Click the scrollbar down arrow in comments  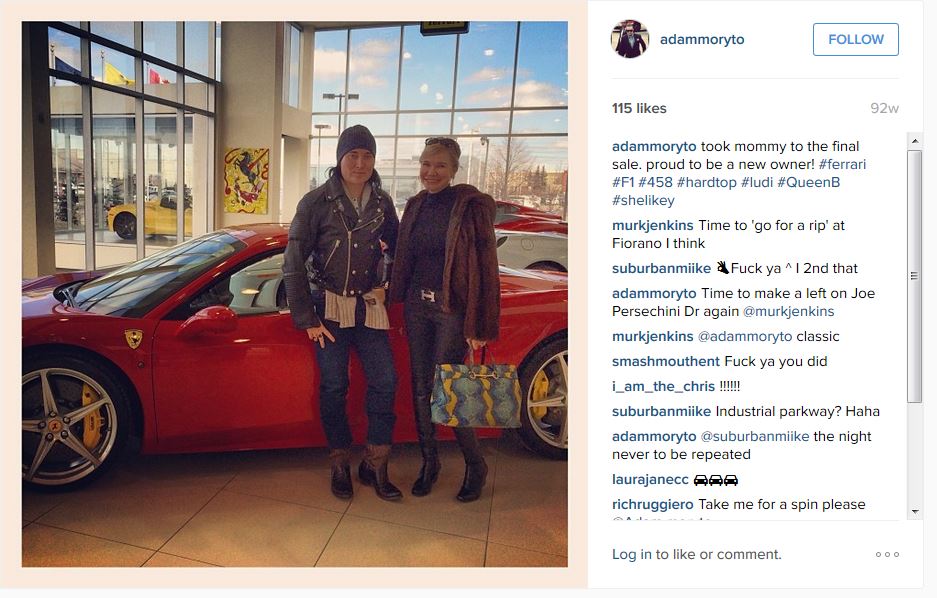[914, 512]
